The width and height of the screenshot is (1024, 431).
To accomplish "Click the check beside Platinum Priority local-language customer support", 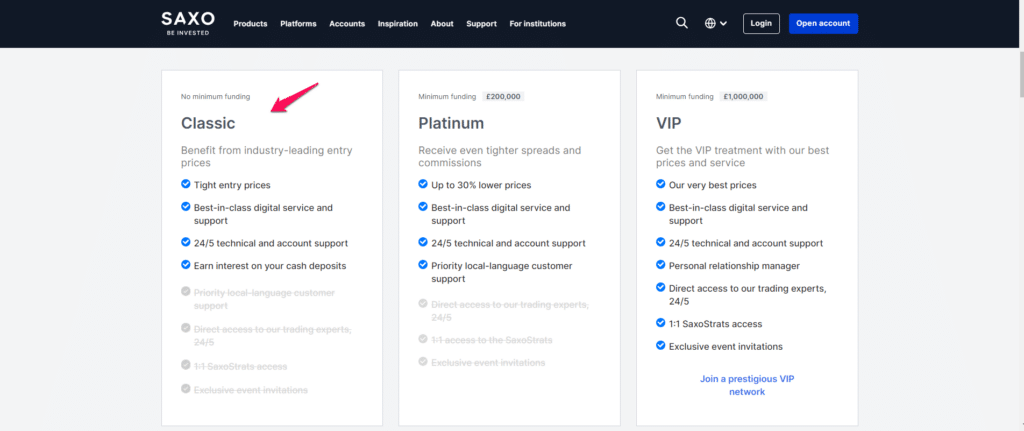I will [x=423, y=265].
